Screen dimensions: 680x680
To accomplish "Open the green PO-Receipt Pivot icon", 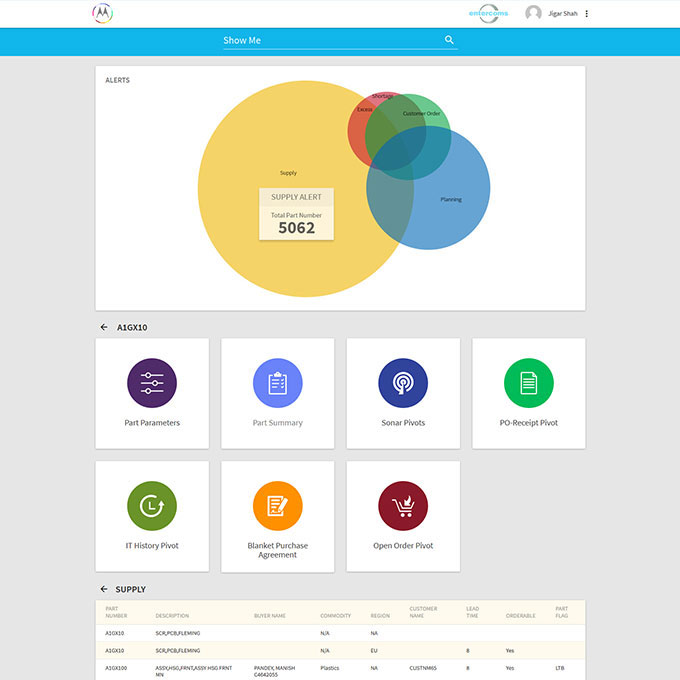I will pos(529,383).
